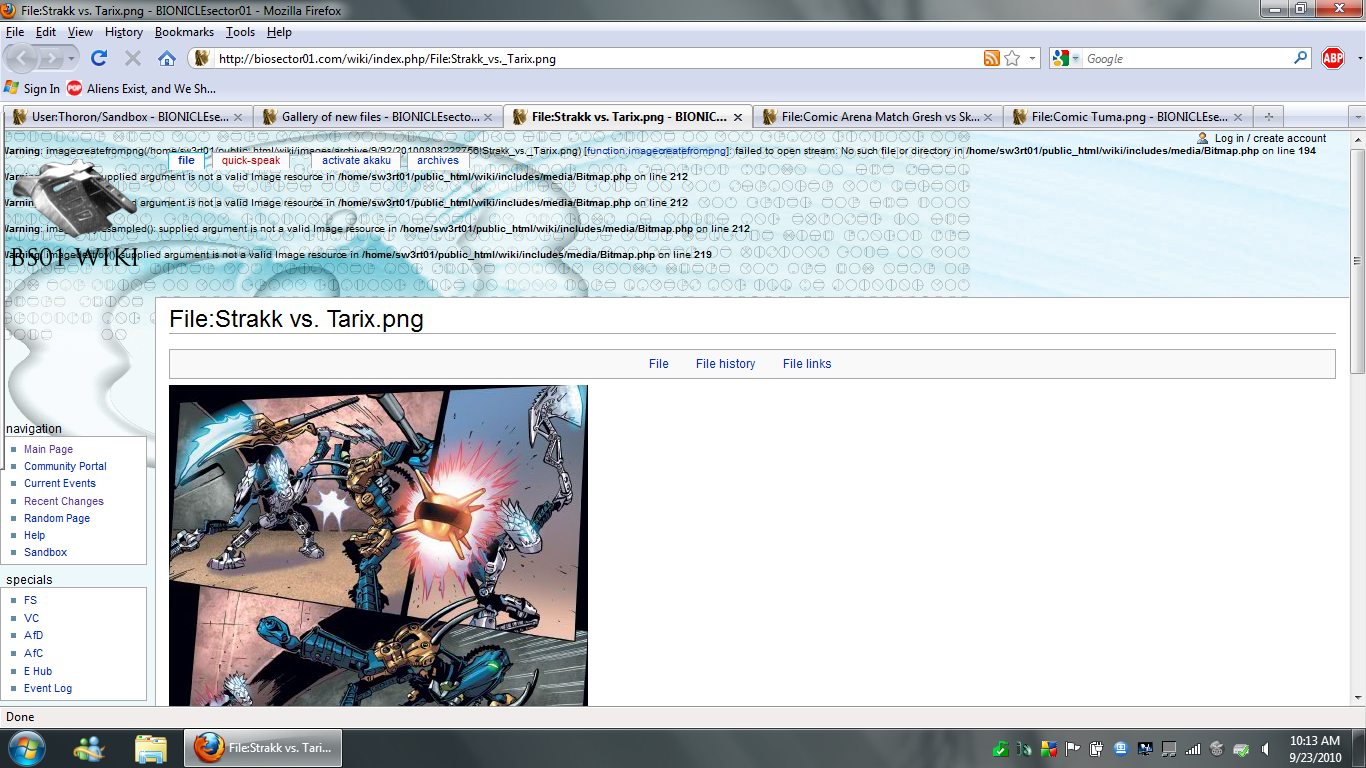Click the BS01 Wiki logo
1366x768 pixels.
click(75, 215)
